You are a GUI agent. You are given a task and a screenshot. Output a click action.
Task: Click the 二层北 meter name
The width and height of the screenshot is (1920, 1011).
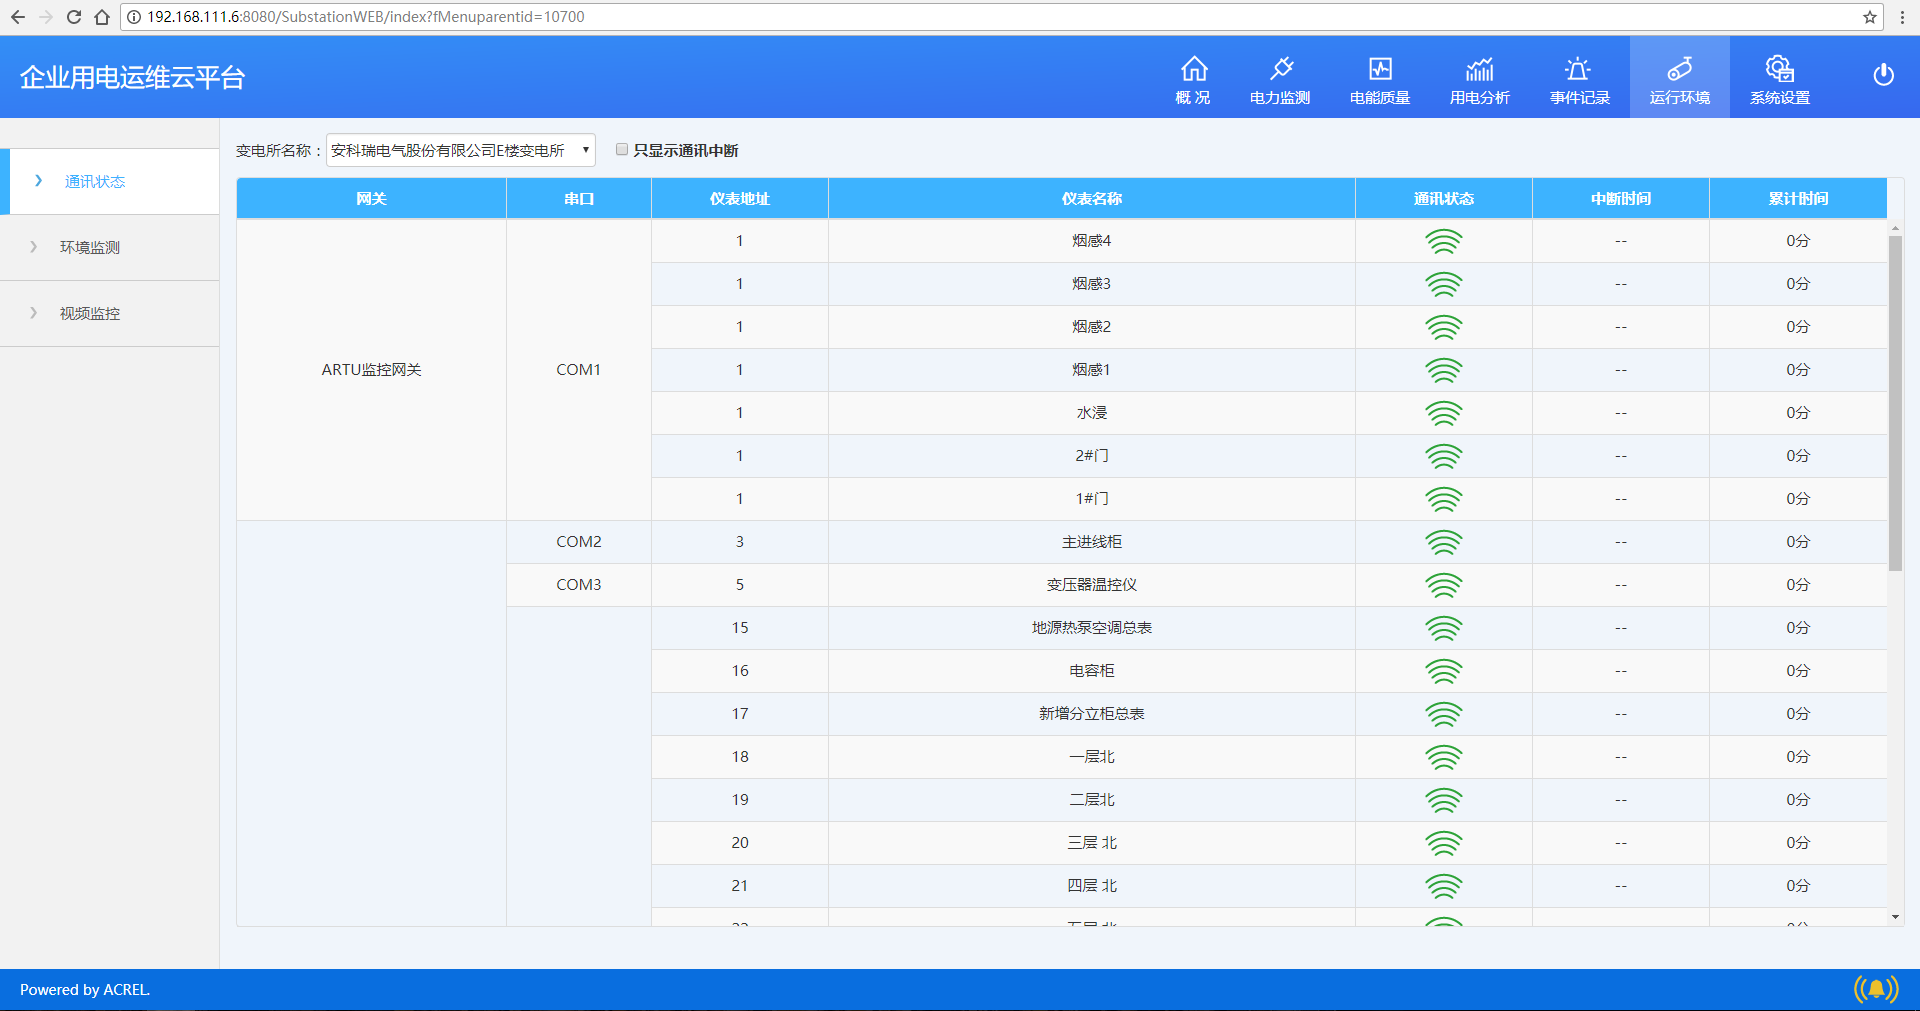click(1092, 800)
